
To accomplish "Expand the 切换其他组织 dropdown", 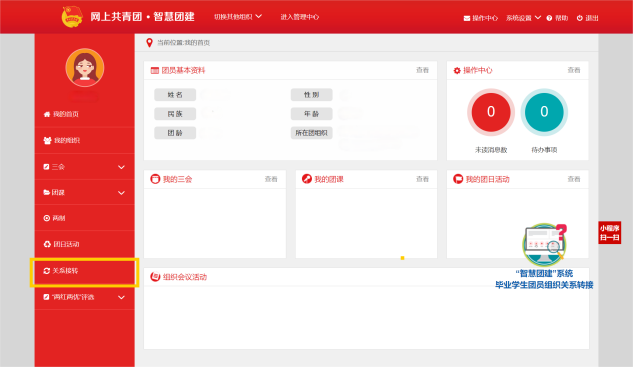I will tap(238, 17).
